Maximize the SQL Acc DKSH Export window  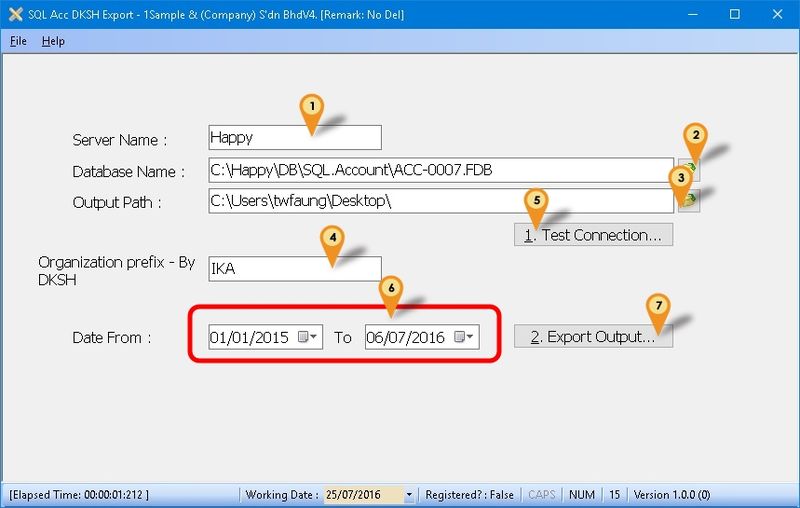click(734, 15)
